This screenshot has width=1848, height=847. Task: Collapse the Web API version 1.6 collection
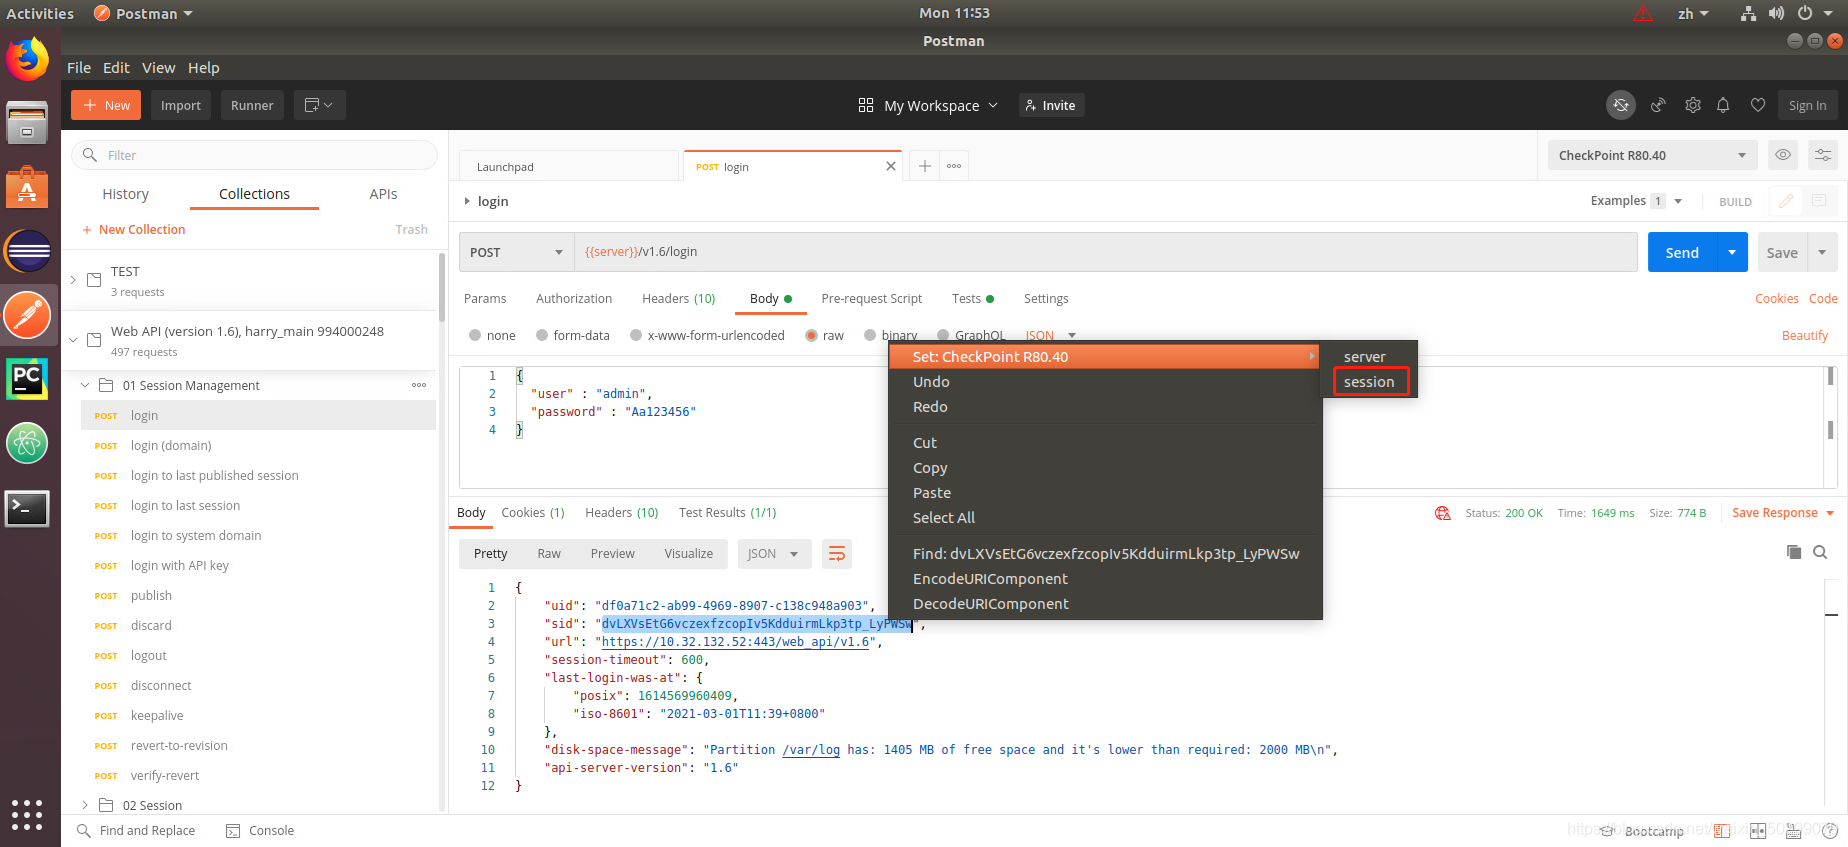[x=73, y=340]
